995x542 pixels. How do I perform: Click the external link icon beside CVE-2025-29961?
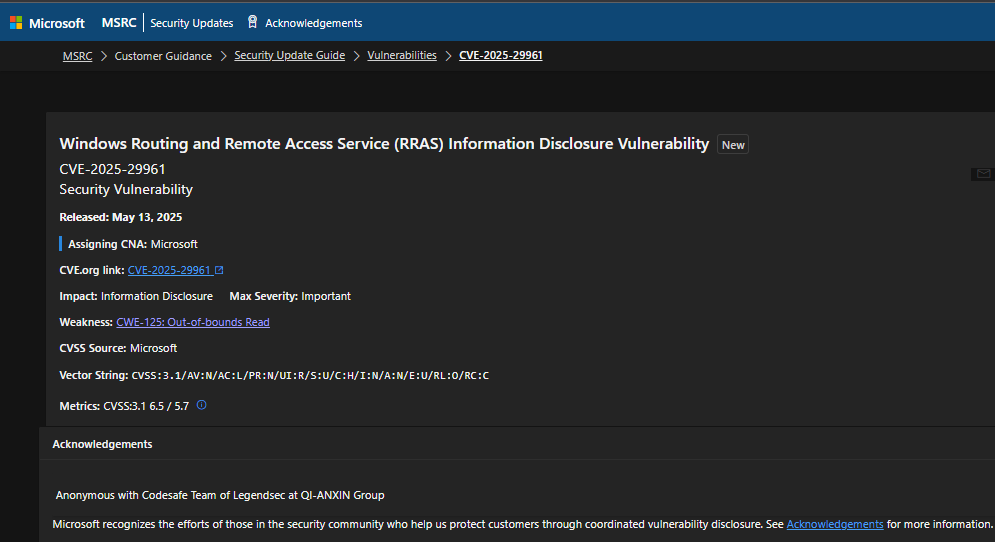[x=219, y=270]
